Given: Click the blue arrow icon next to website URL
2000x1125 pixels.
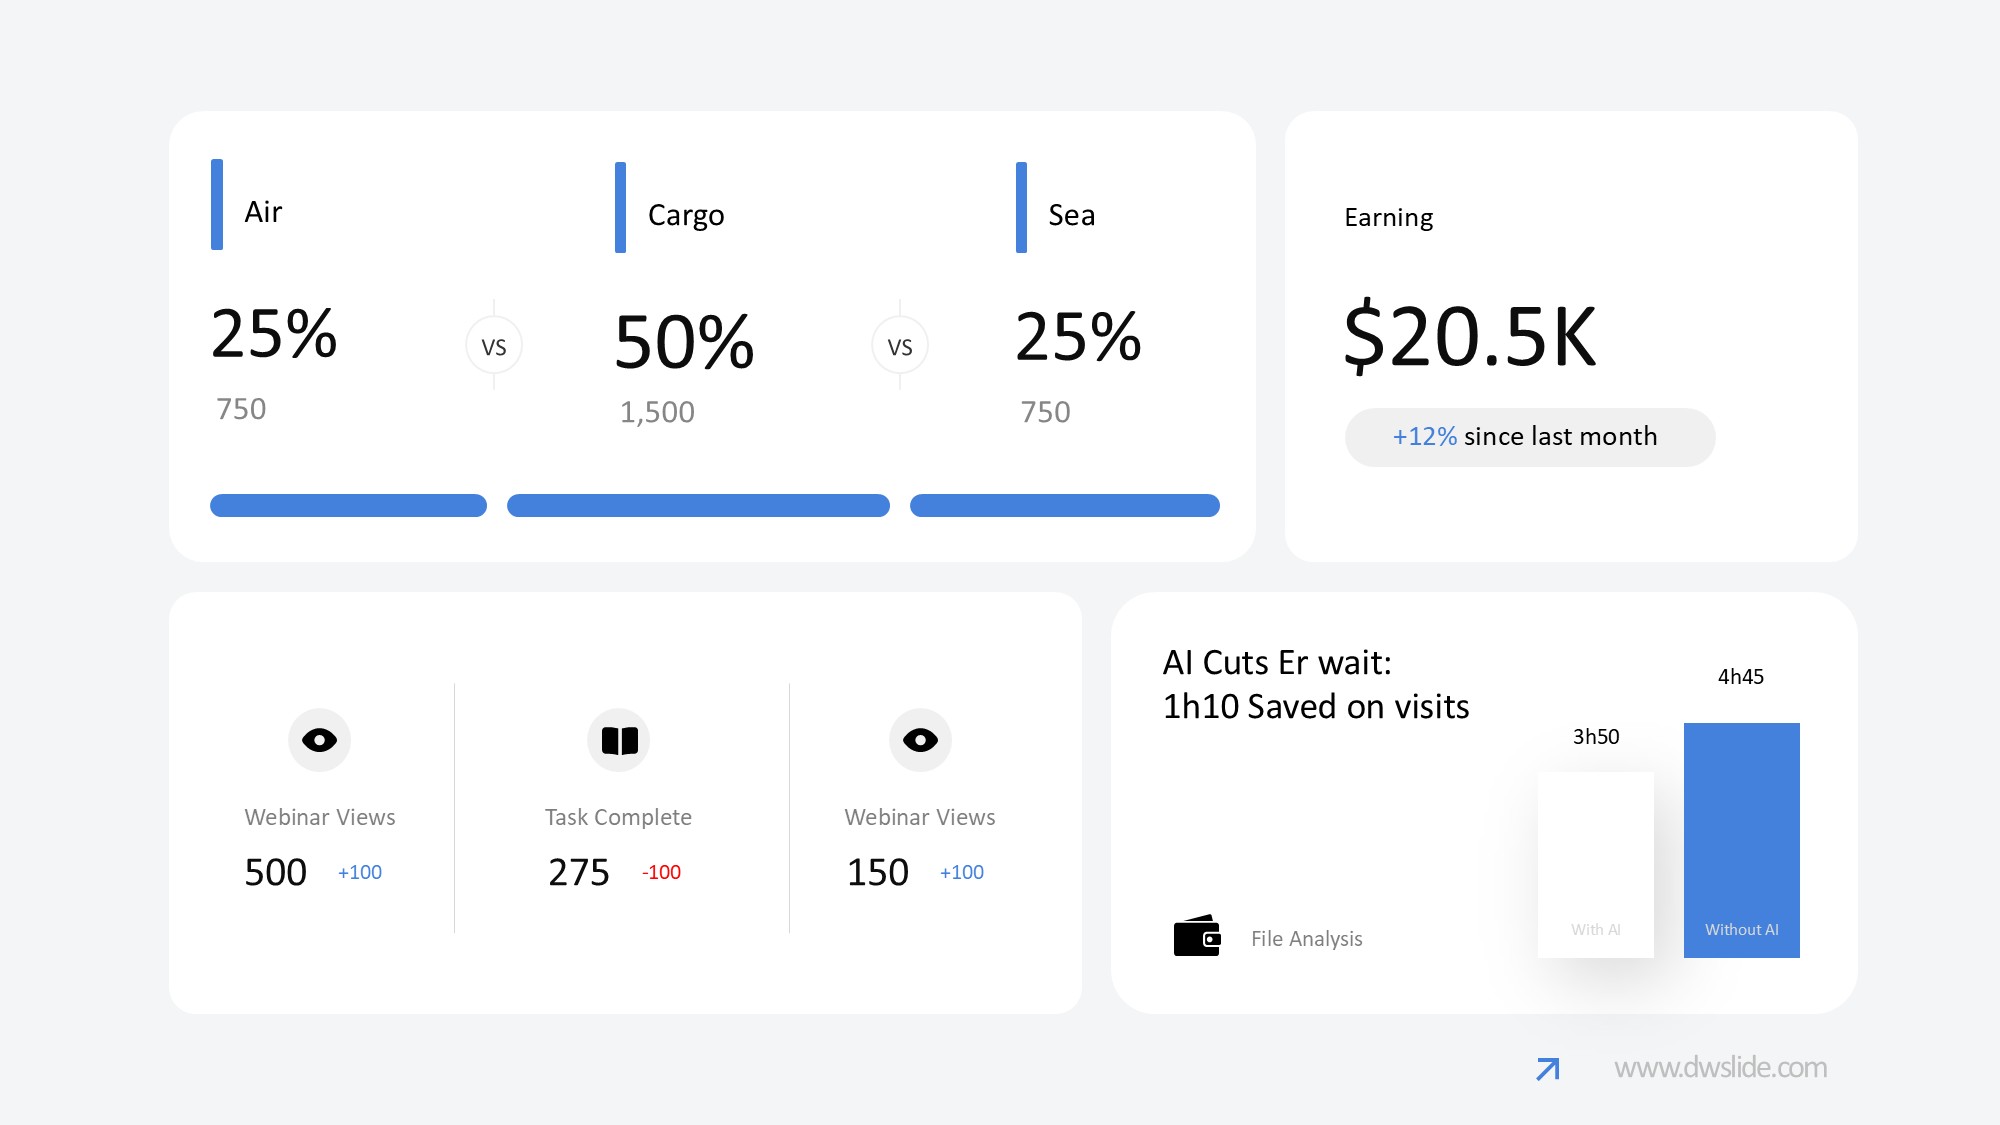Looking at the screenshot, I should pyautogui.click(x=1548, y=1069).
